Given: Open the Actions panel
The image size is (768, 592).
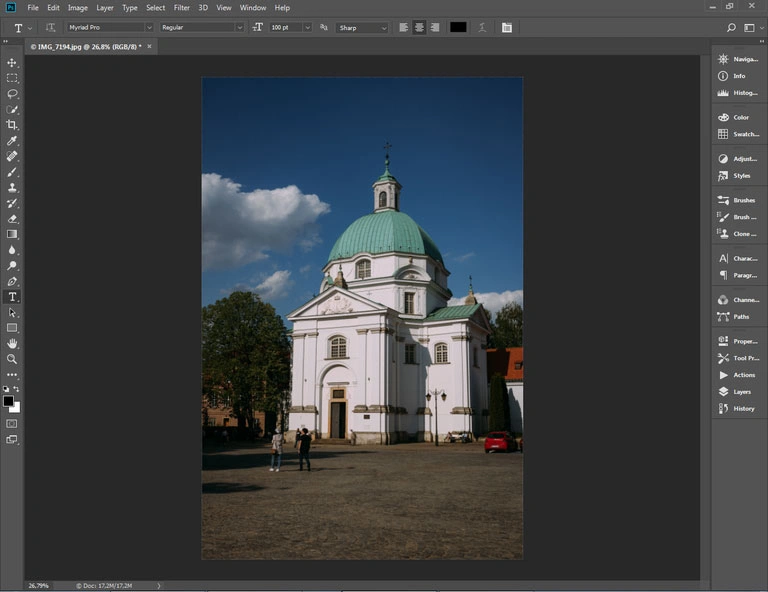Looking at the screenshot, I should (x=739, y=375).
